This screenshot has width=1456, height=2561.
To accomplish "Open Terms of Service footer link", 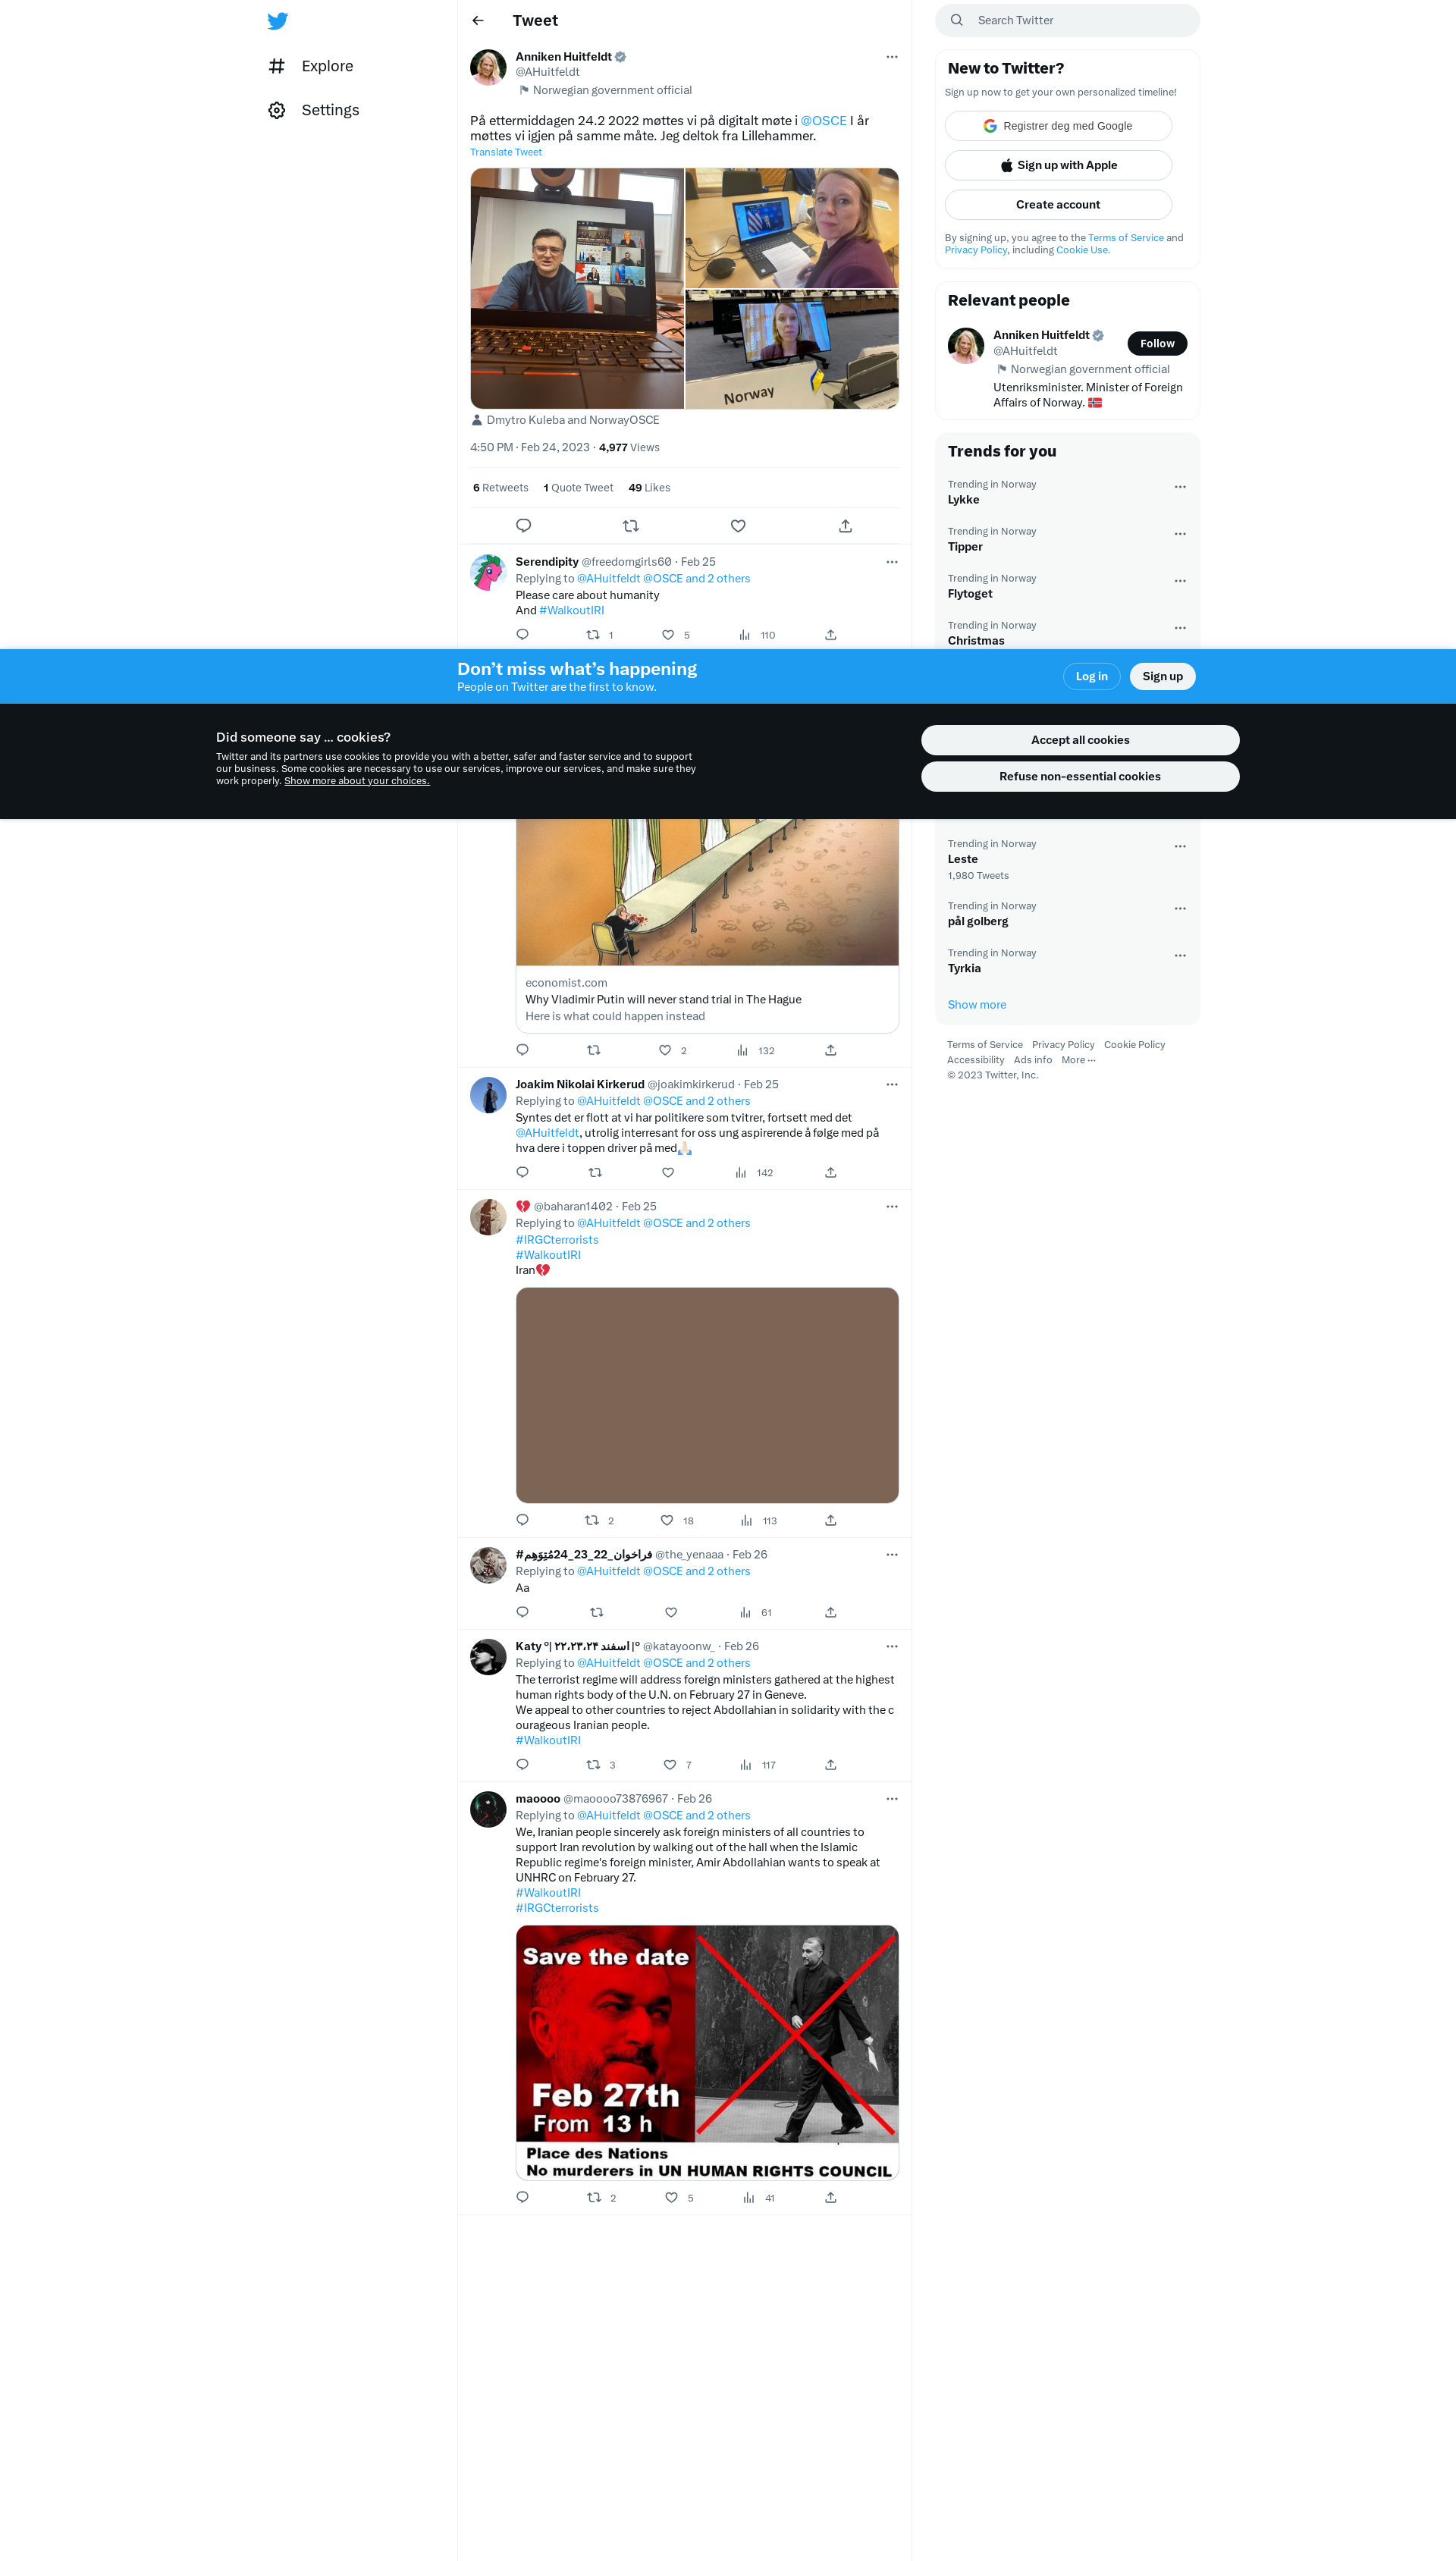I will click(x=985, y=1045).
